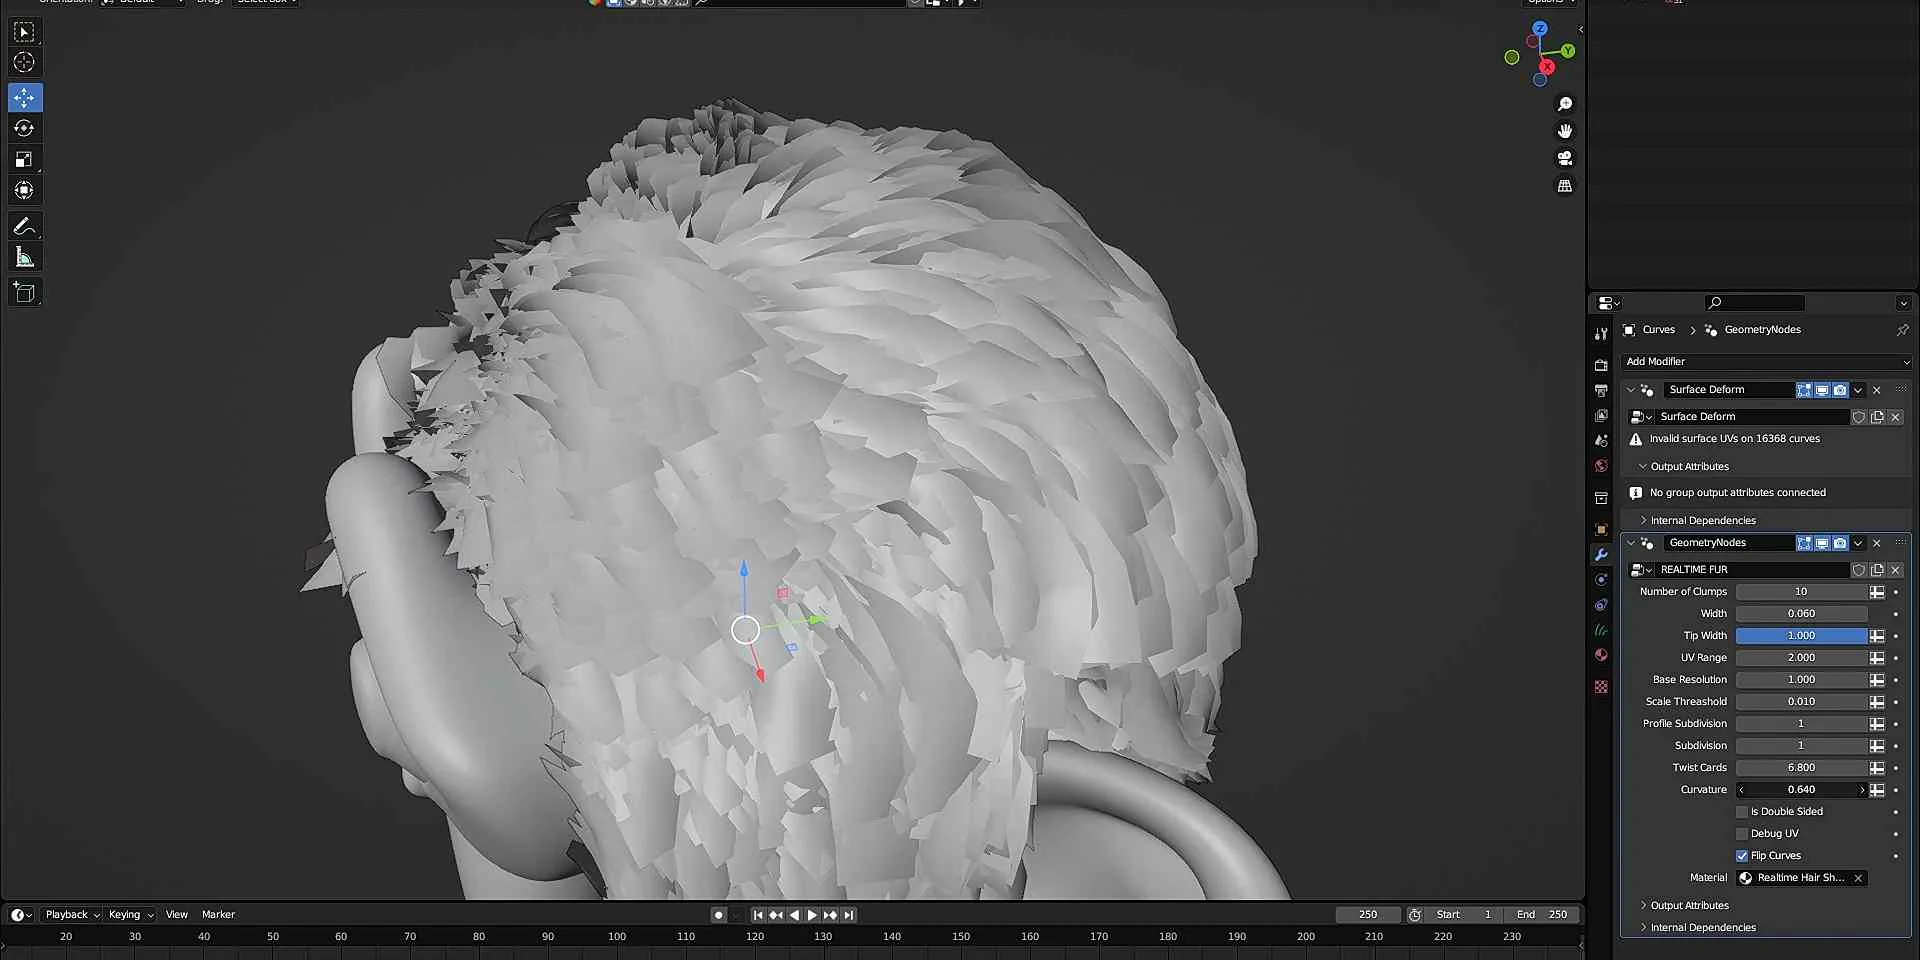
Task: Expand Internal Dependencies under Surface Deform
Action: 1702,521
